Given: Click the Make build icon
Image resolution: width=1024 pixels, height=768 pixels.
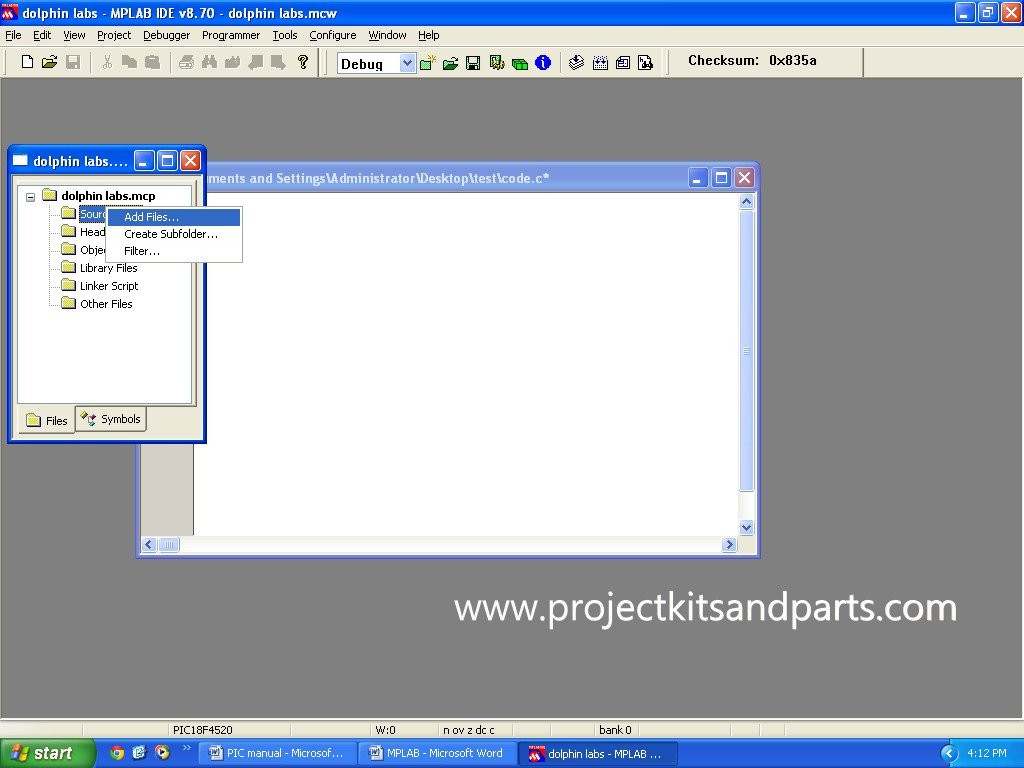Looking at the screenshot, I should pos(577,63).
